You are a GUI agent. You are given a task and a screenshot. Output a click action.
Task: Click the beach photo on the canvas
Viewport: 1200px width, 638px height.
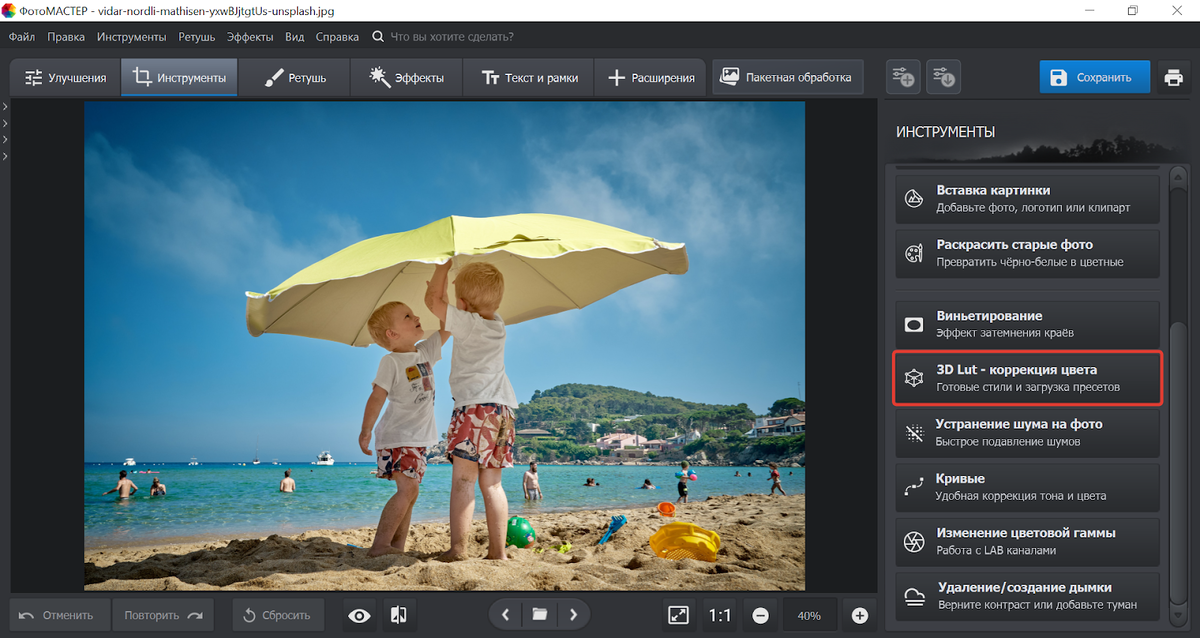coord(444,346)
